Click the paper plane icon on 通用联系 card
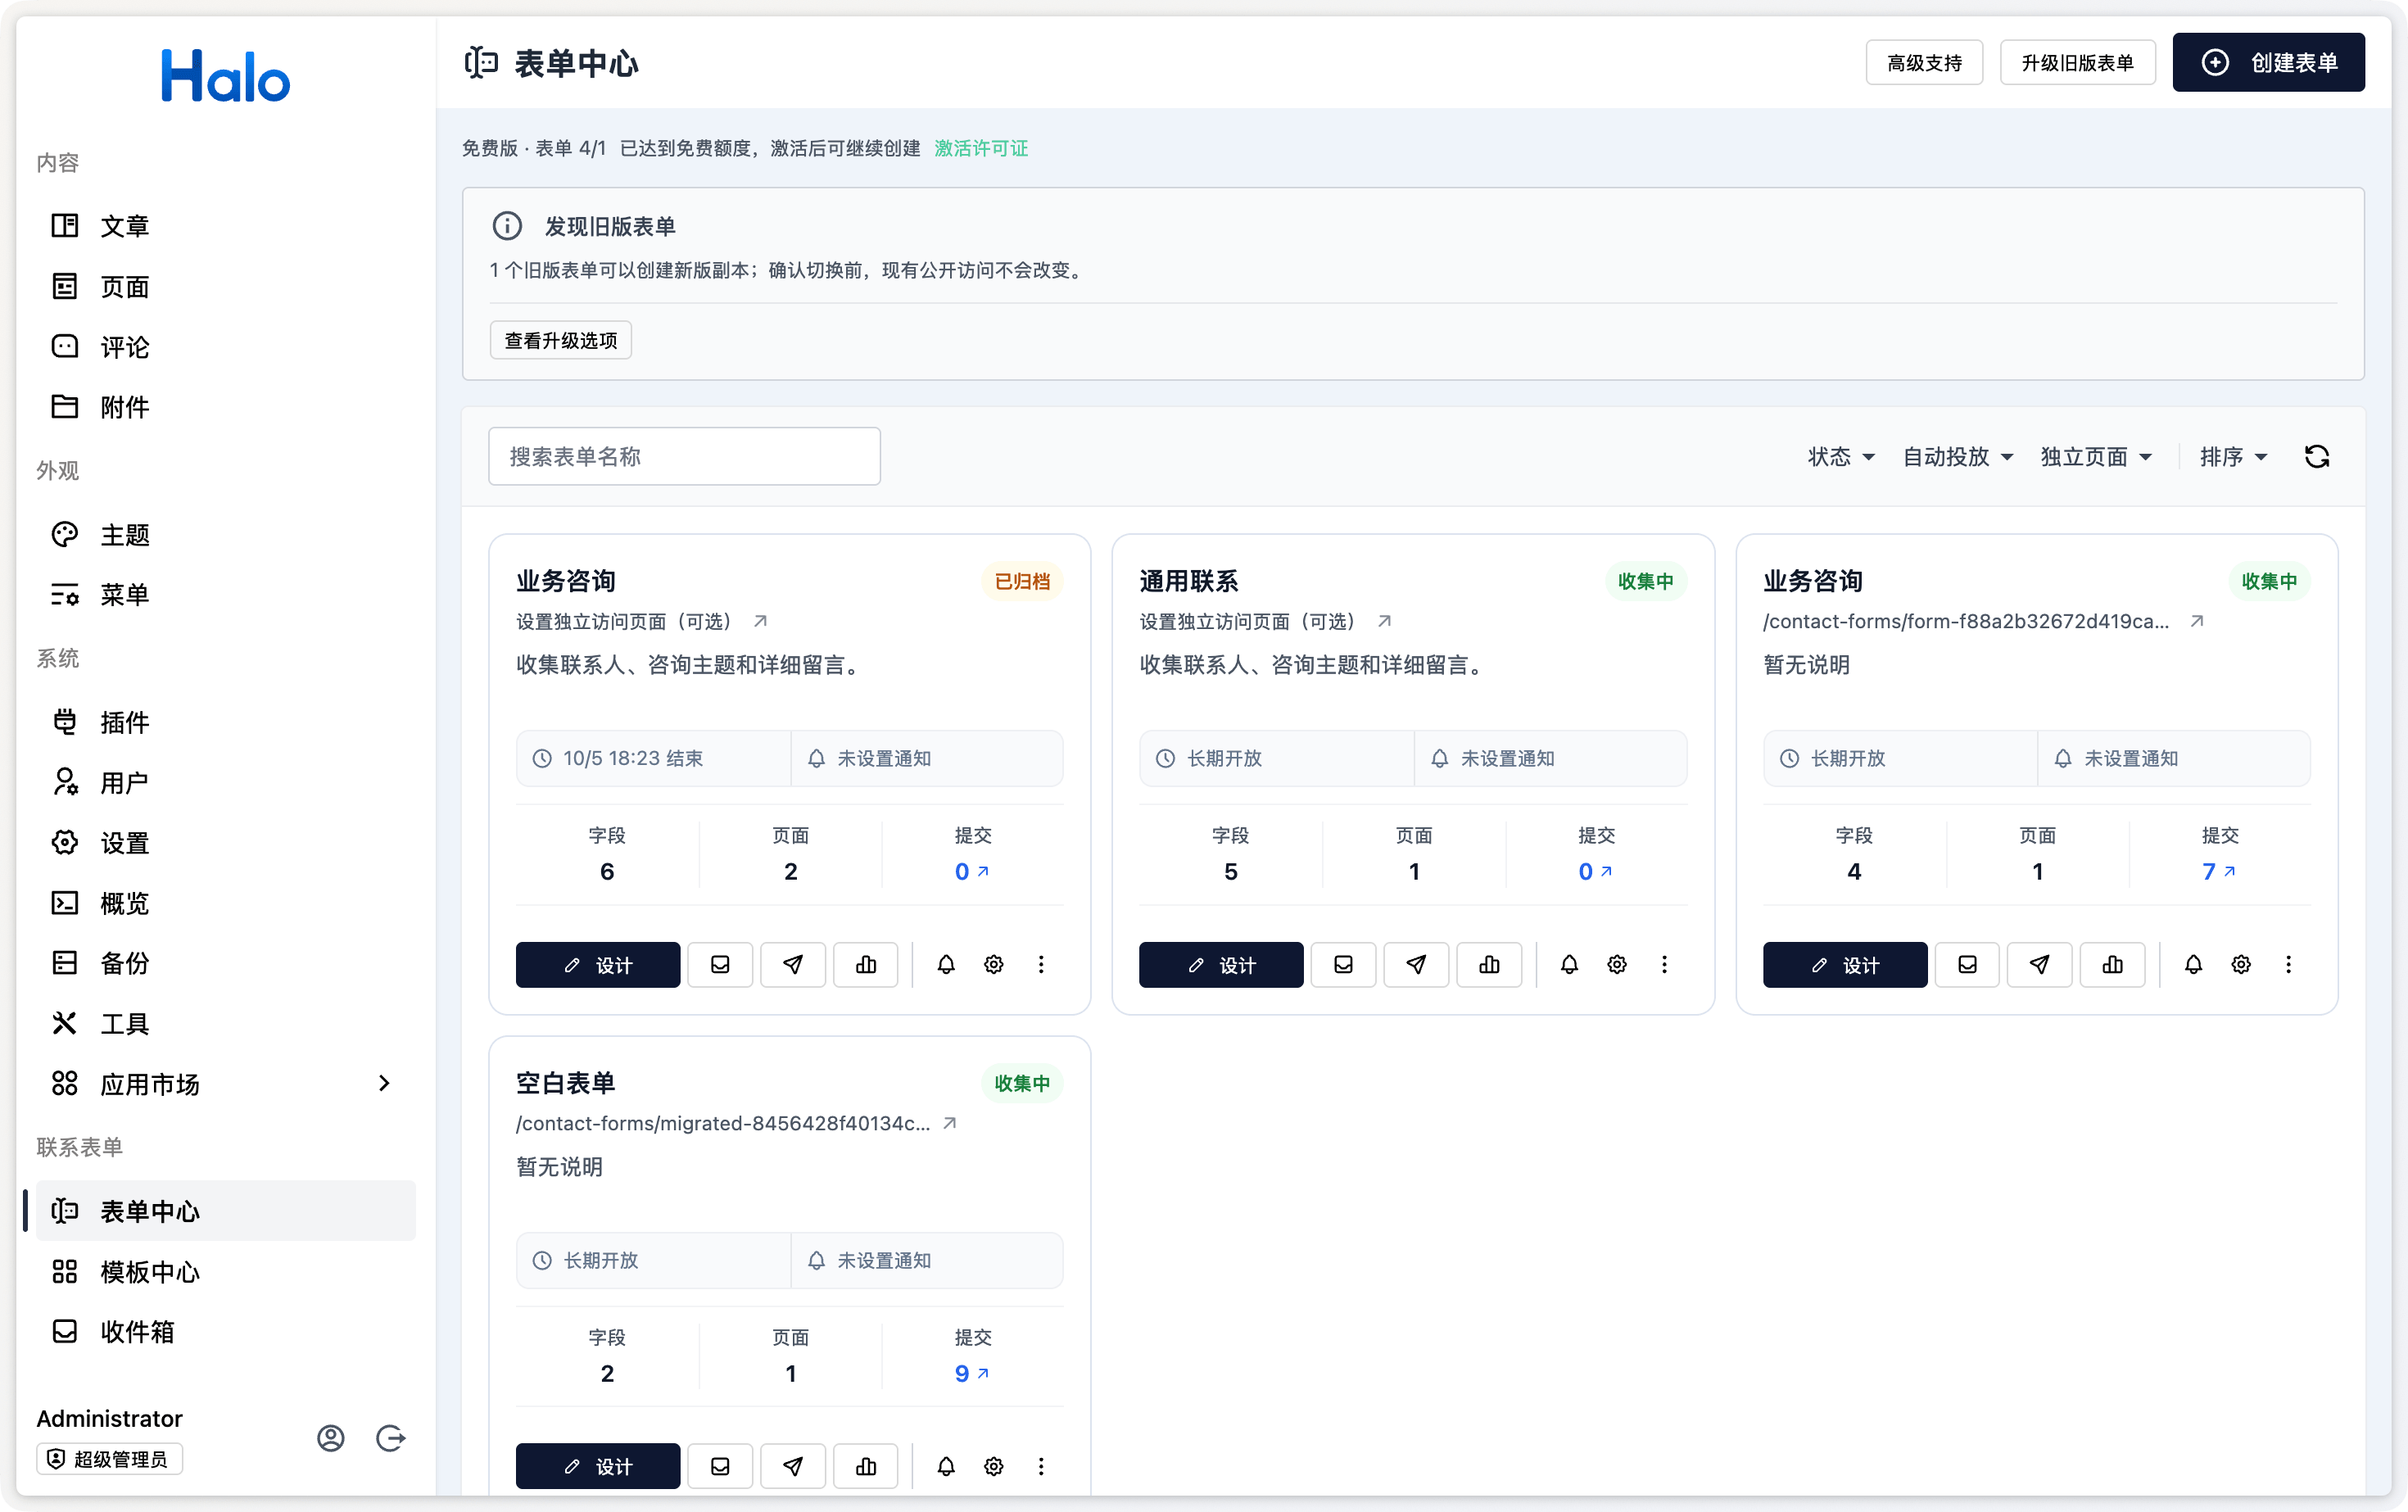 pos(1416,964)
